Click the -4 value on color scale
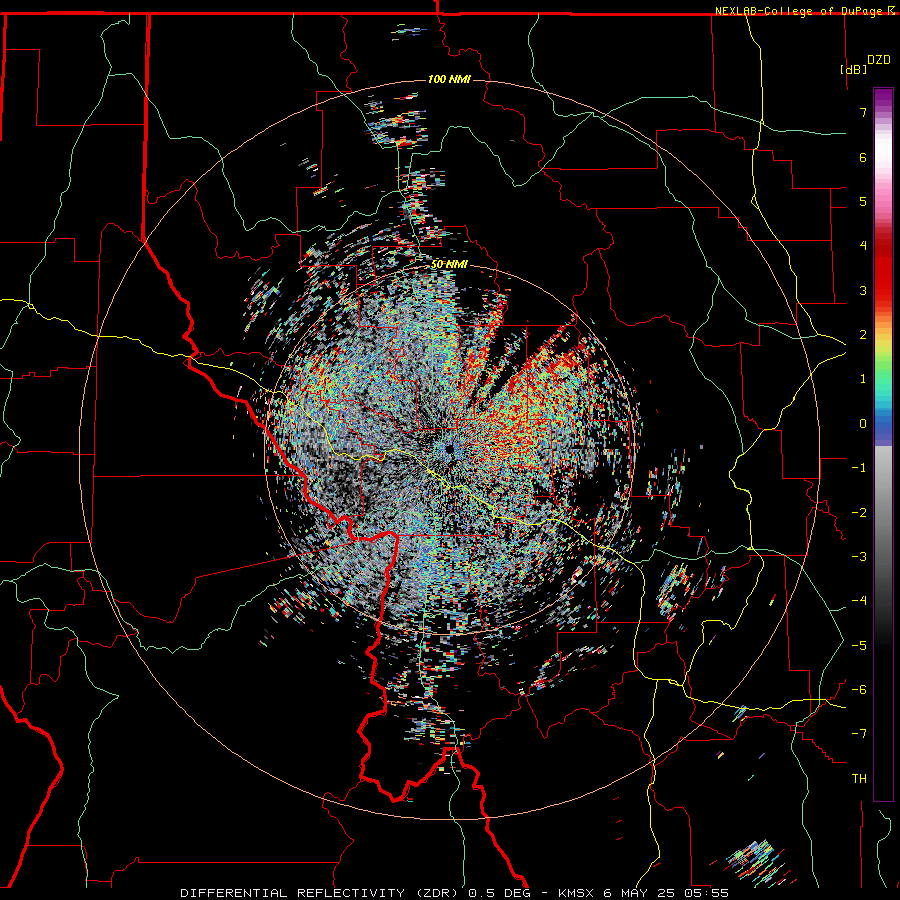The height and width of the screenshot is (900, 900). click(x=859, y=601)
